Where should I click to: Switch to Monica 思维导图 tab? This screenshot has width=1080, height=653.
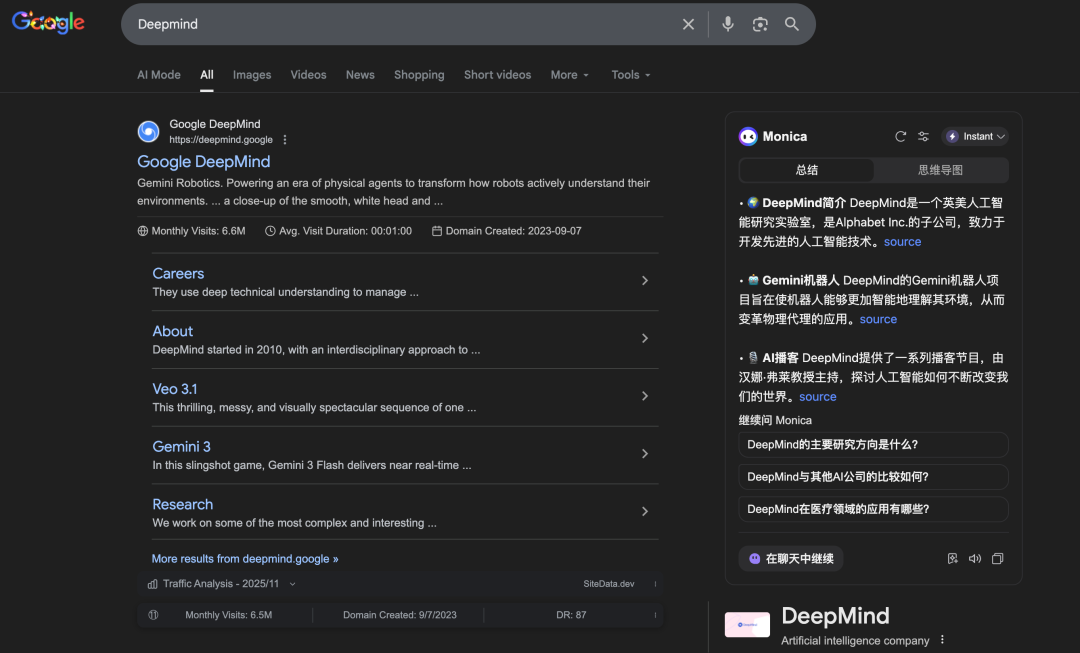940,170
